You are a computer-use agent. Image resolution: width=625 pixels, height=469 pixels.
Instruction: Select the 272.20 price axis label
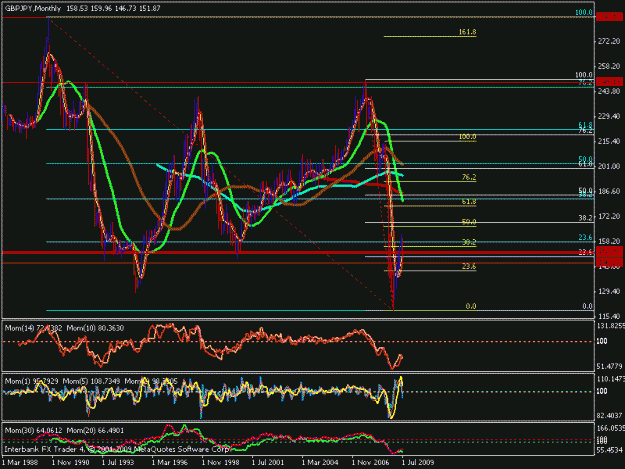coord(609,41)
